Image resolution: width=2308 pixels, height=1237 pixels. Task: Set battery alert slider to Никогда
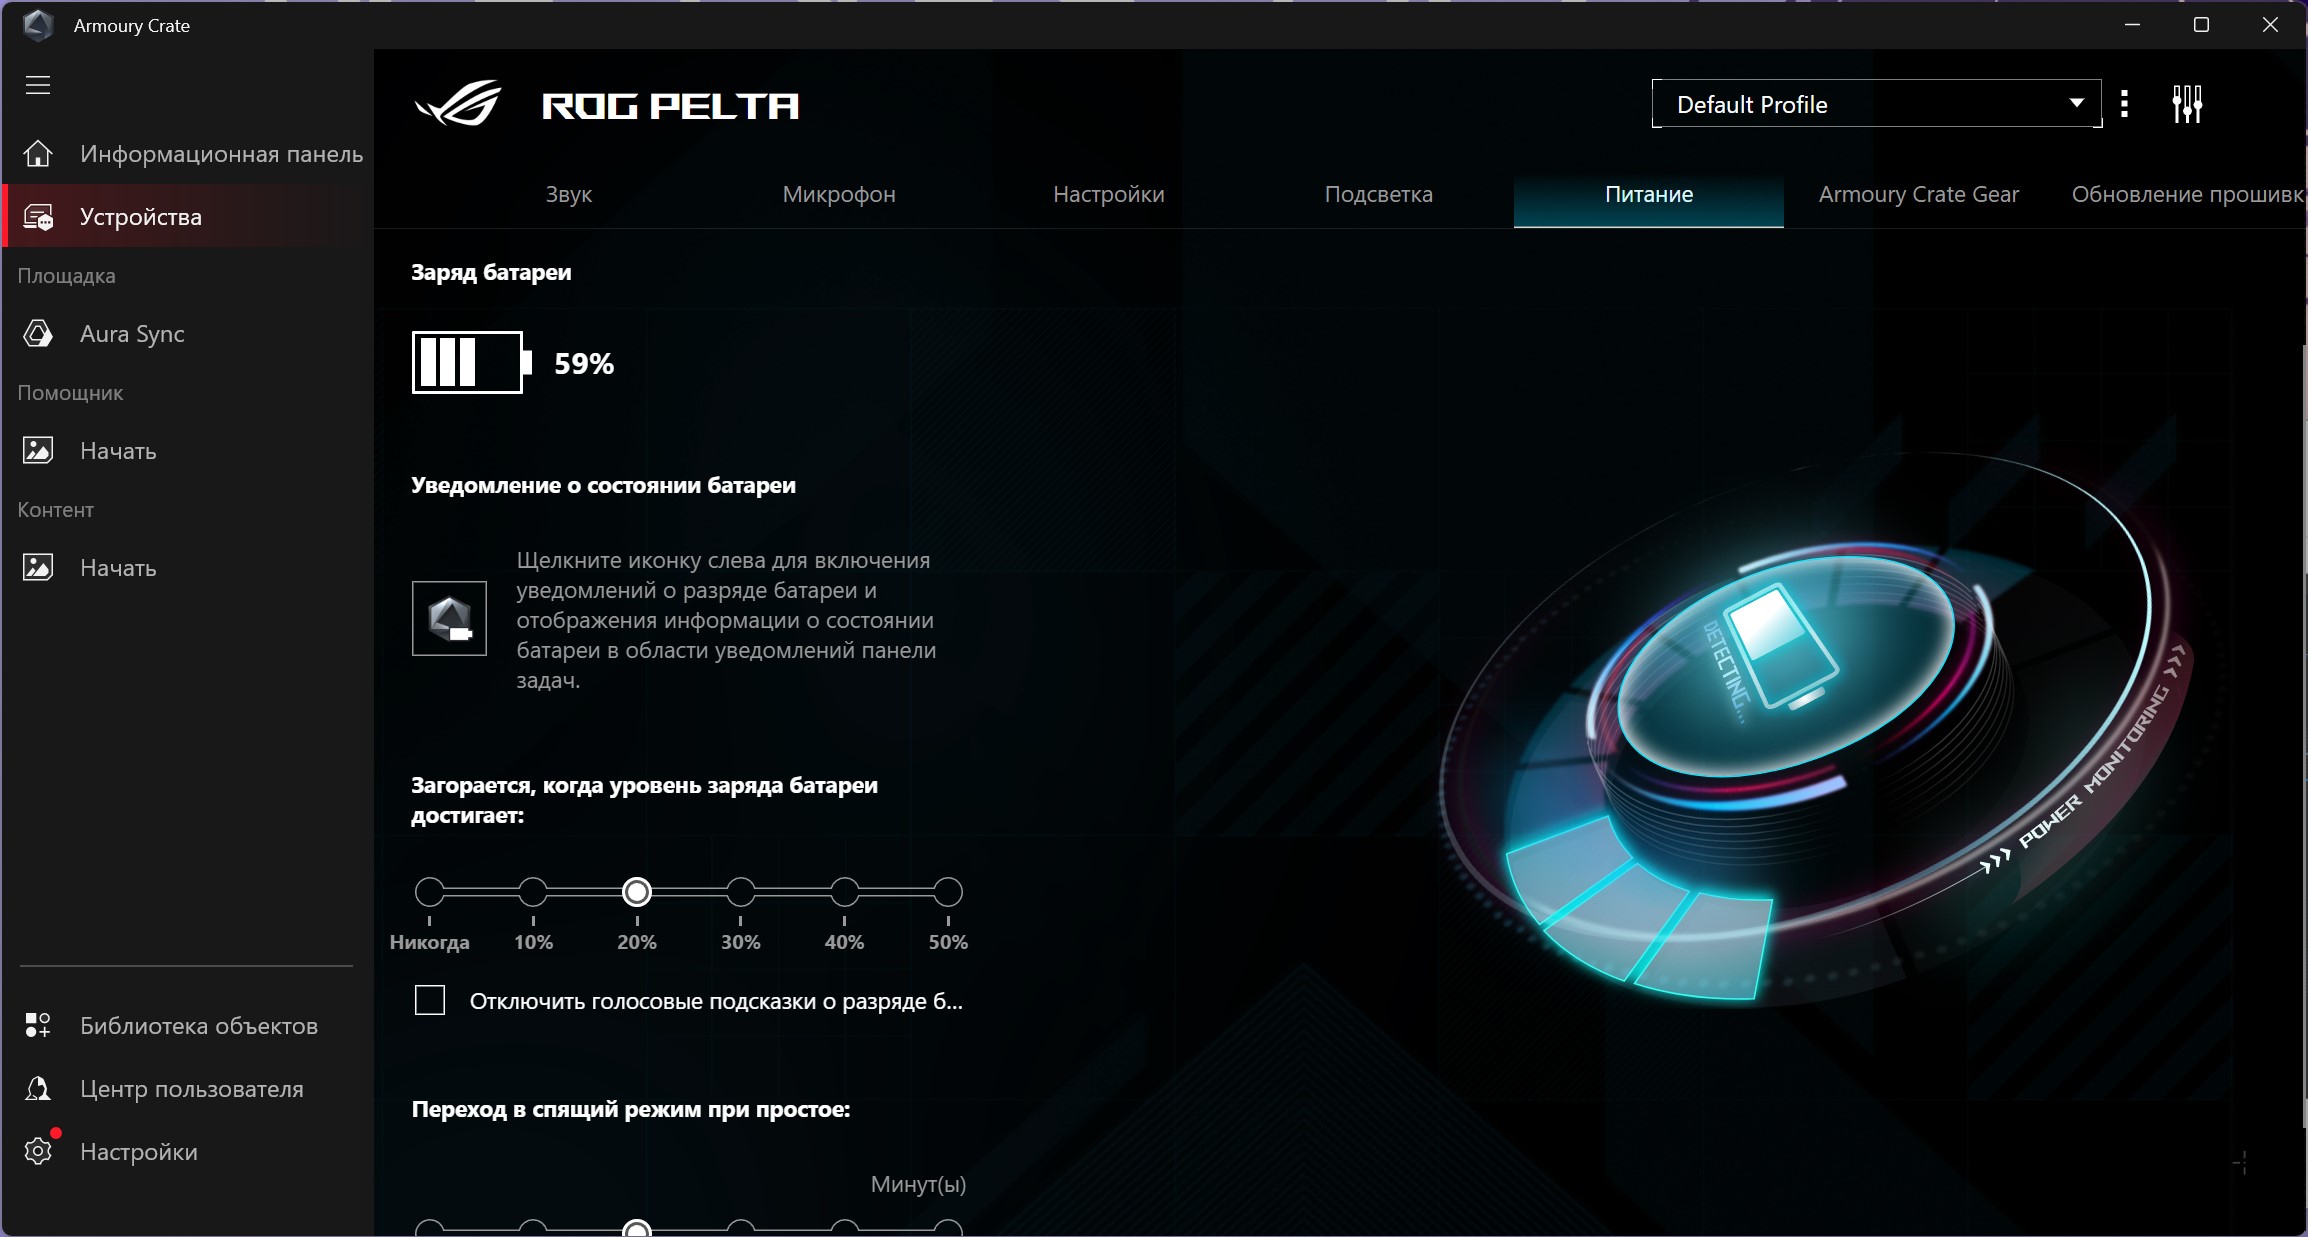point(430,891)
